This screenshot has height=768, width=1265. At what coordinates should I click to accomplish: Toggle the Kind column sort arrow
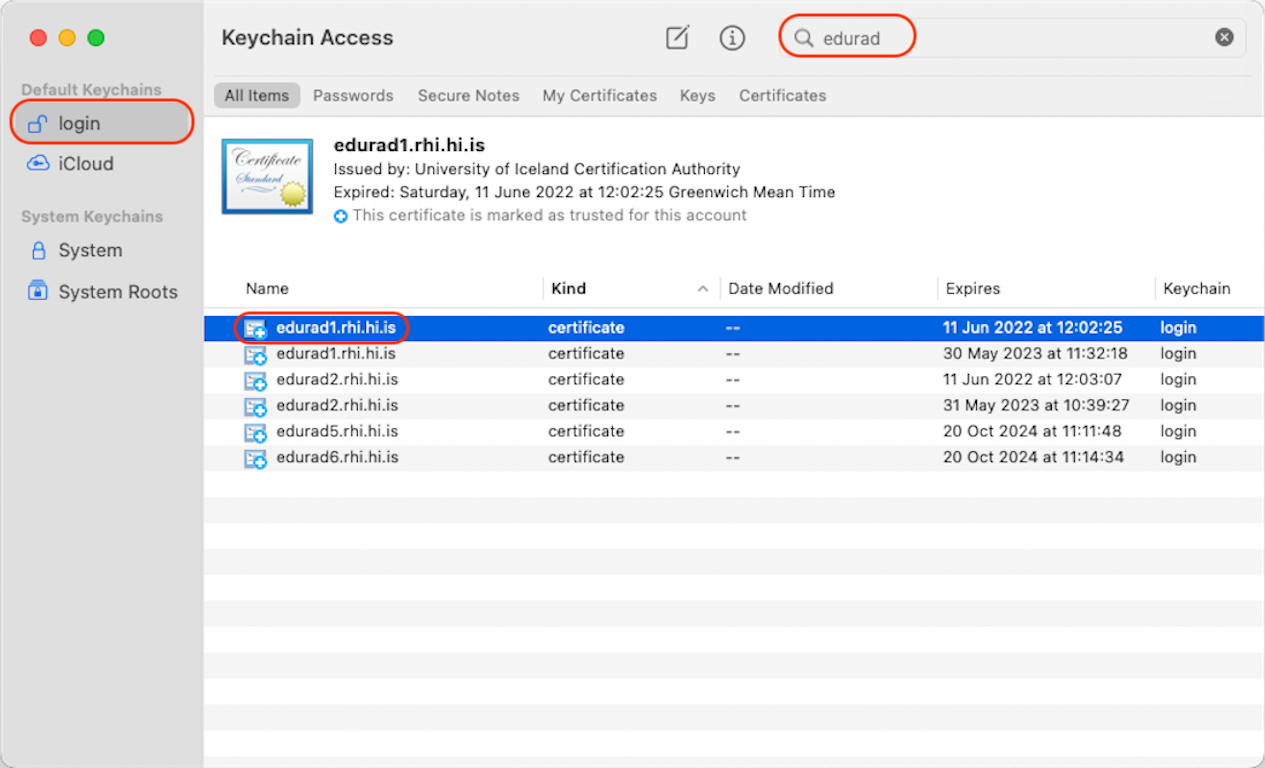[703, 289]
